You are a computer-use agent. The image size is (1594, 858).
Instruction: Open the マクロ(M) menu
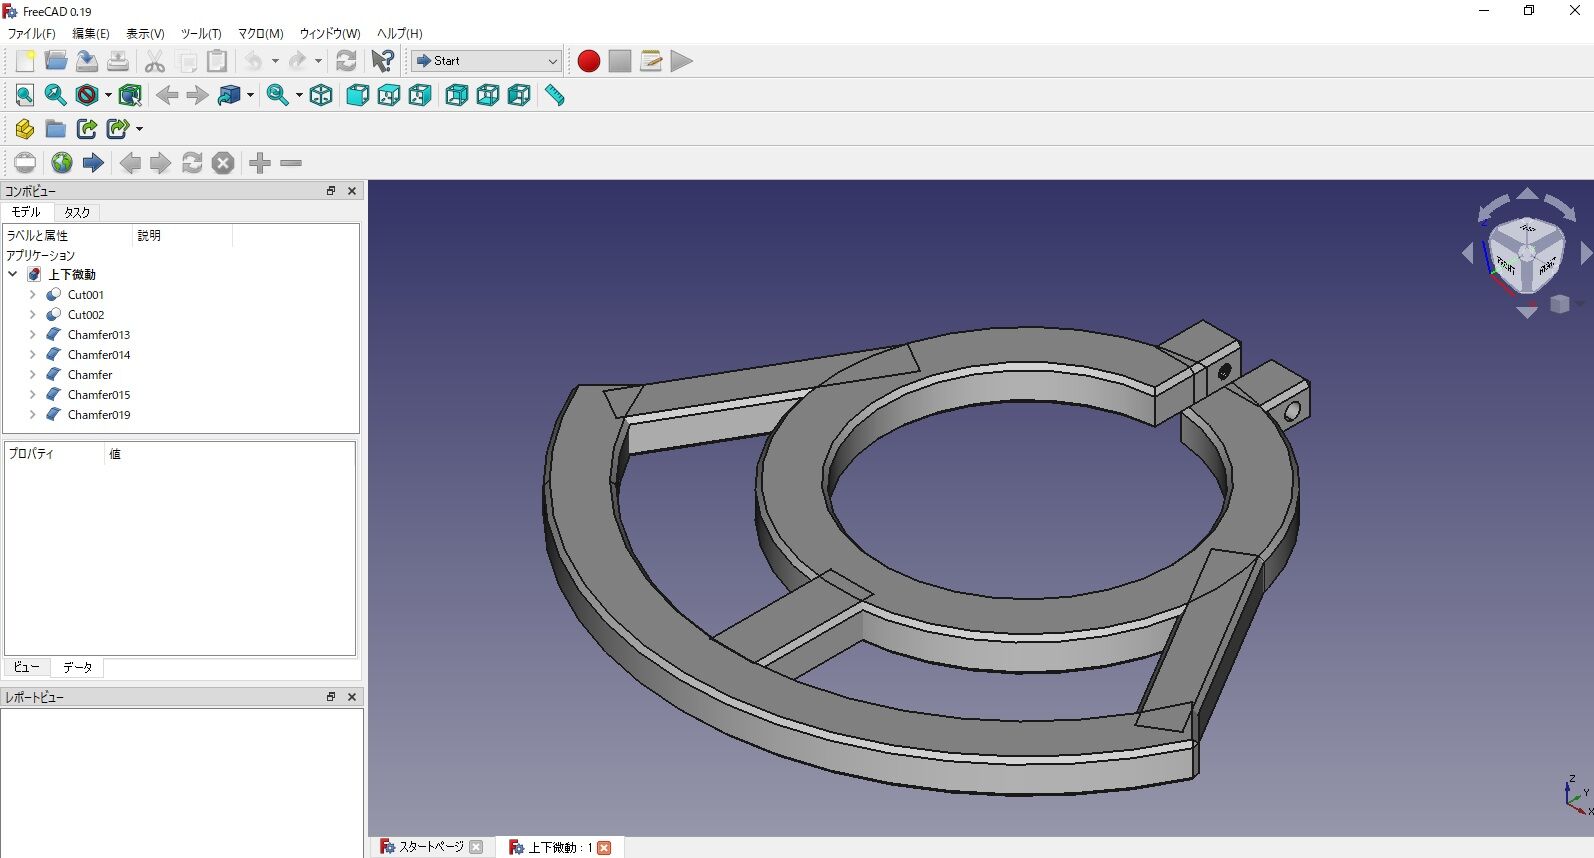point(260,34)
